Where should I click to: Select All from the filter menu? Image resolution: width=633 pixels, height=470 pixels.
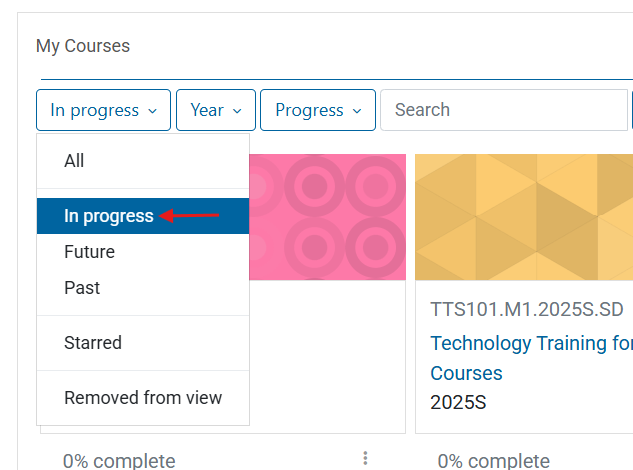pos(75,161)
